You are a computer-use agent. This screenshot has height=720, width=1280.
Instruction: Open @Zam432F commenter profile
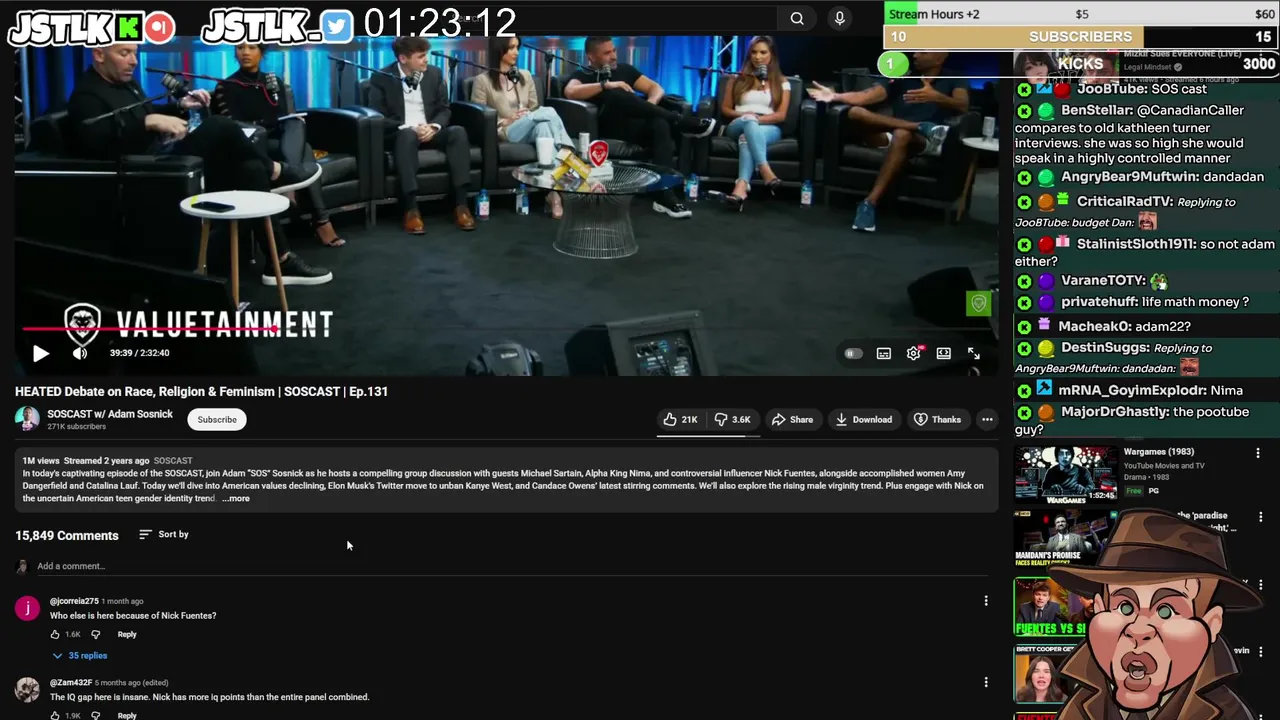click(x=71, y=683)
